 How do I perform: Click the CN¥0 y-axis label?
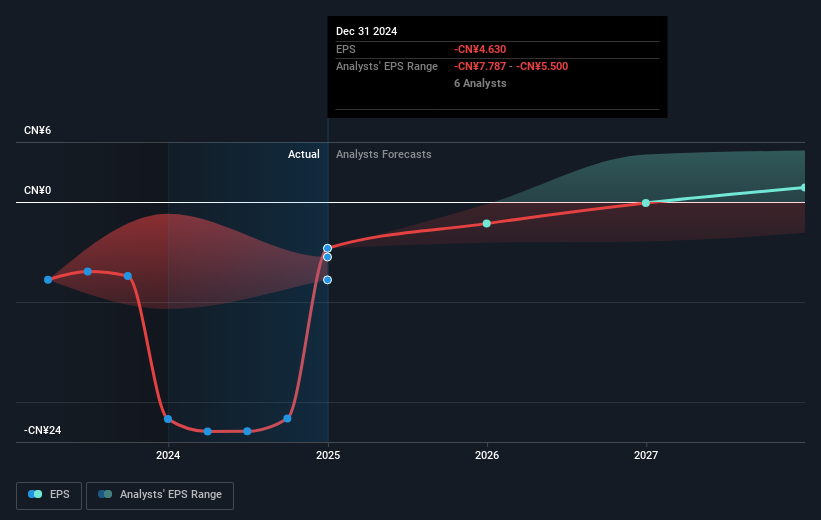[38, 190]
